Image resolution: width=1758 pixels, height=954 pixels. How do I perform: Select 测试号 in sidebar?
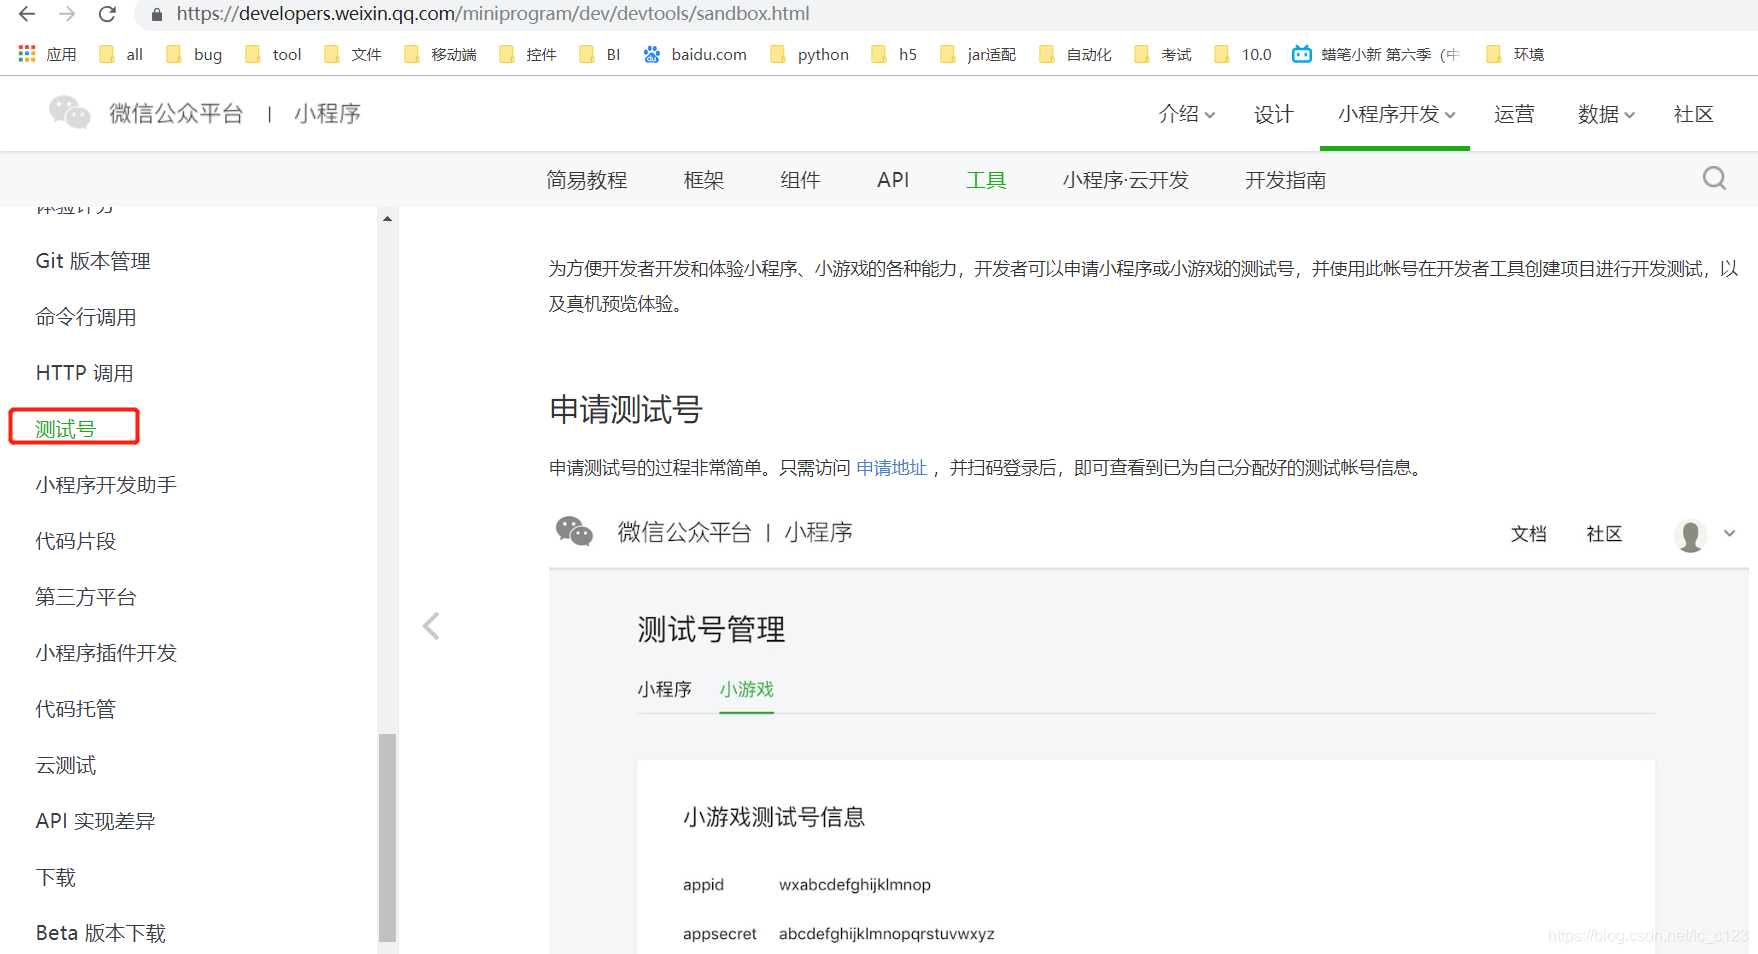tap(66, 429)
